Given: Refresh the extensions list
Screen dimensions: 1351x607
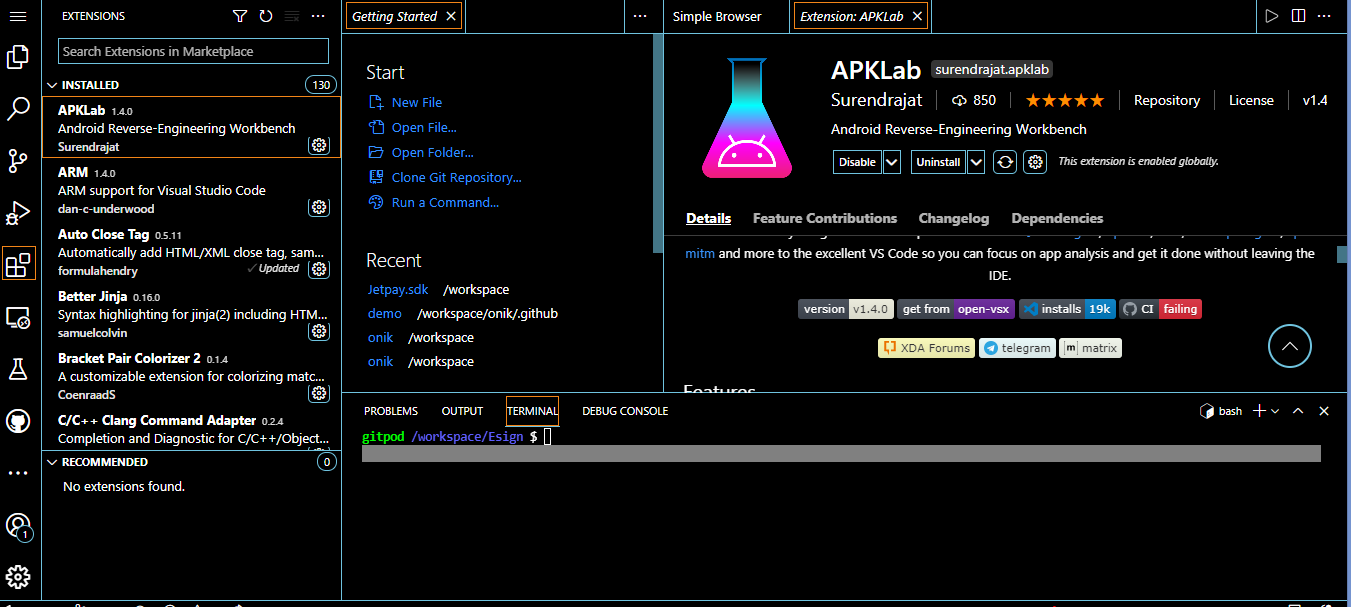Looking at the screenshot, I should (x=266, y=16).
